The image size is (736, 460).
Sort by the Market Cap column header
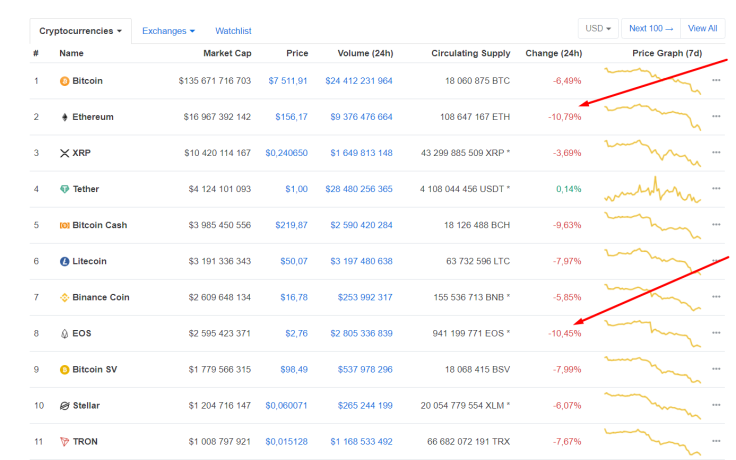227,54
